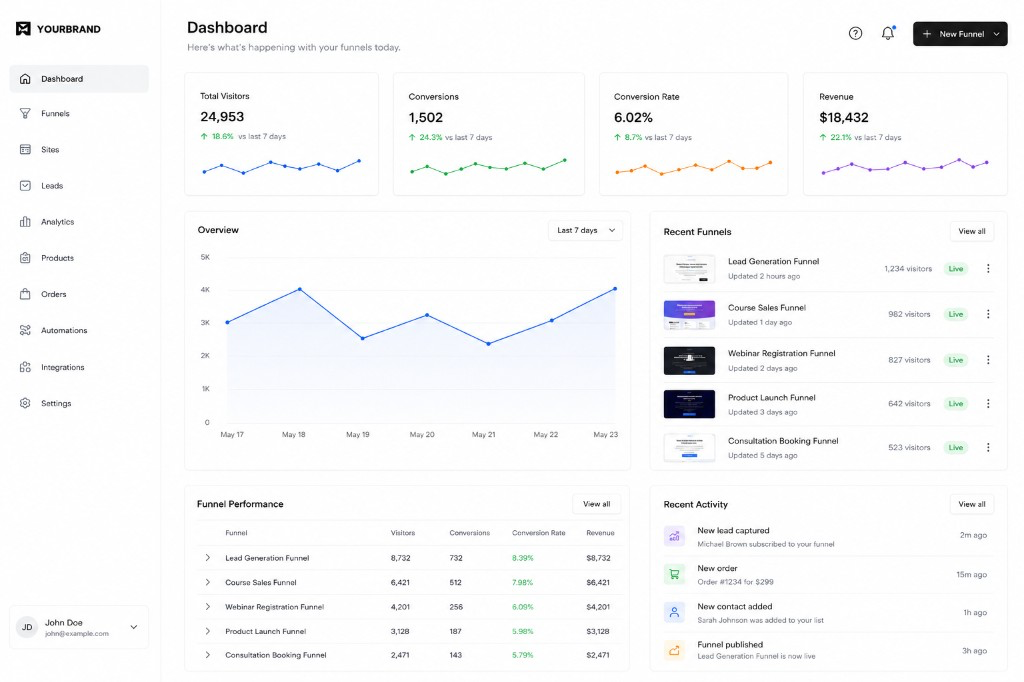This screenshot has width=1024, height=682.
Task: Click the 8.39% conversion rate cell
Action: 522,558
